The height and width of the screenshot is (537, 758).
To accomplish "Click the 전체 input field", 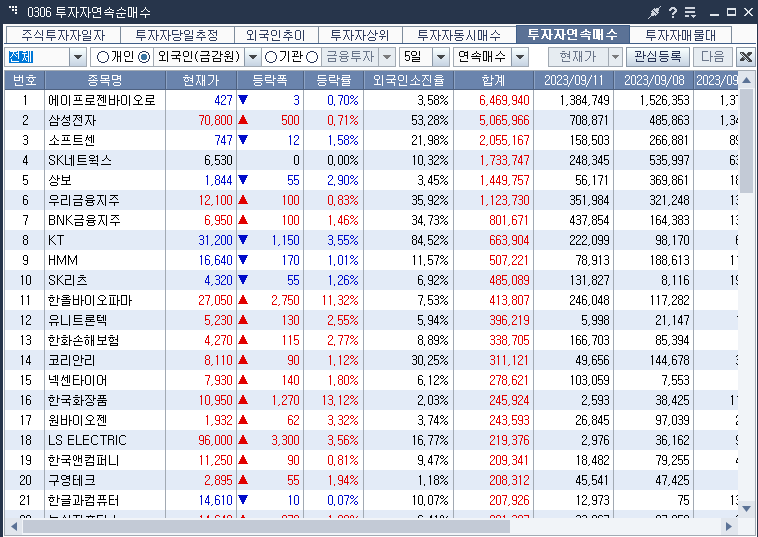I will point(37,57).
